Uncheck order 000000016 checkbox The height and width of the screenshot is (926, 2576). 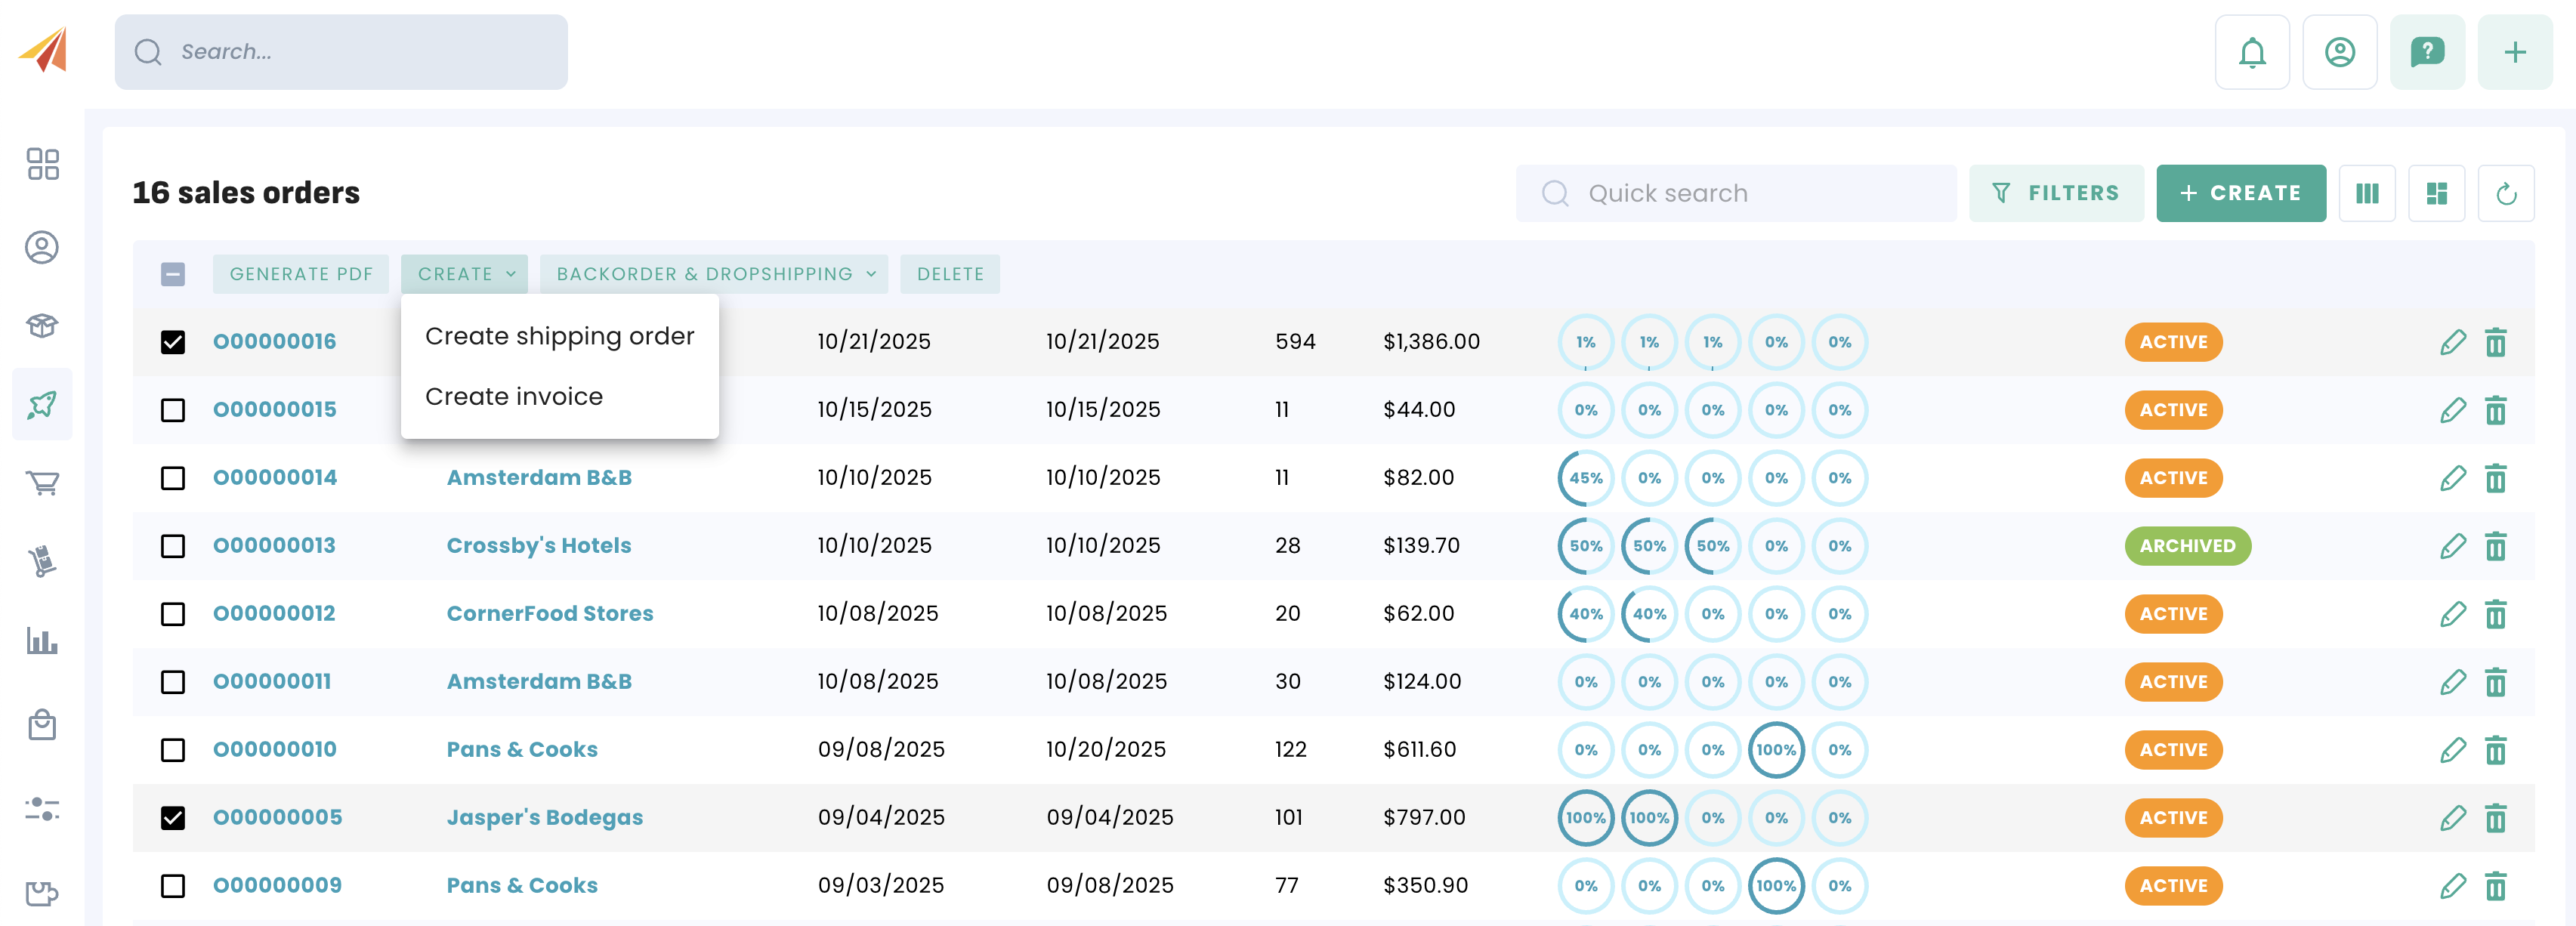173,342
